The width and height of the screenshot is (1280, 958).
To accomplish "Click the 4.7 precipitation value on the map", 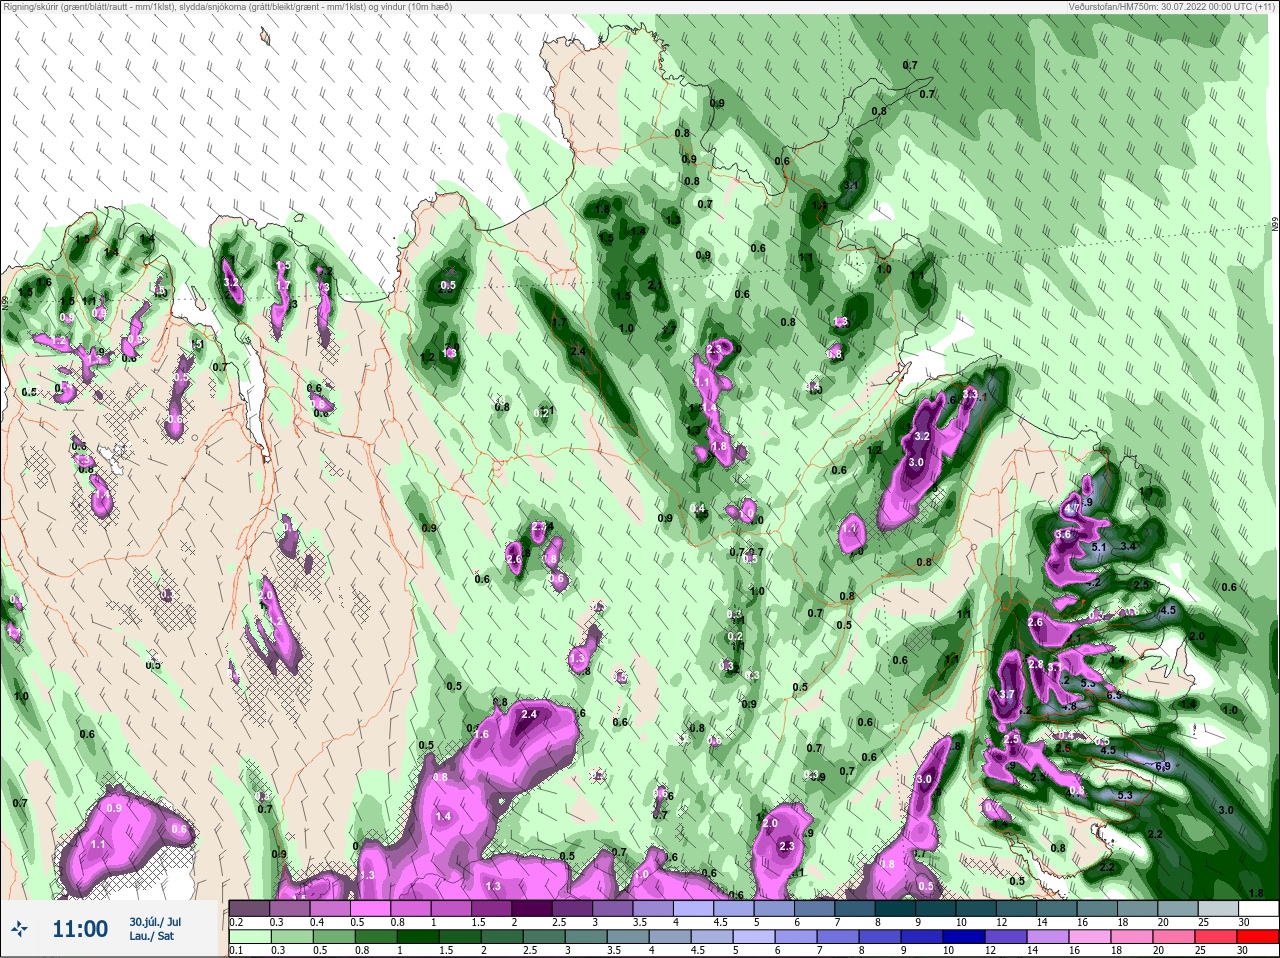I will [1072, 509].
